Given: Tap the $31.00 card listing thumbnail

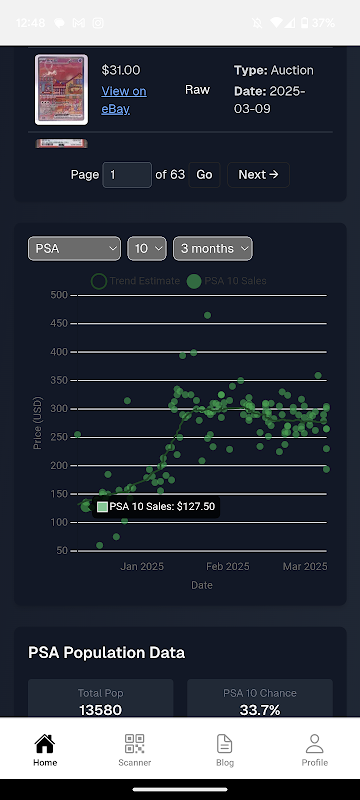Looking at the screenshot, I should pos(61,90).
